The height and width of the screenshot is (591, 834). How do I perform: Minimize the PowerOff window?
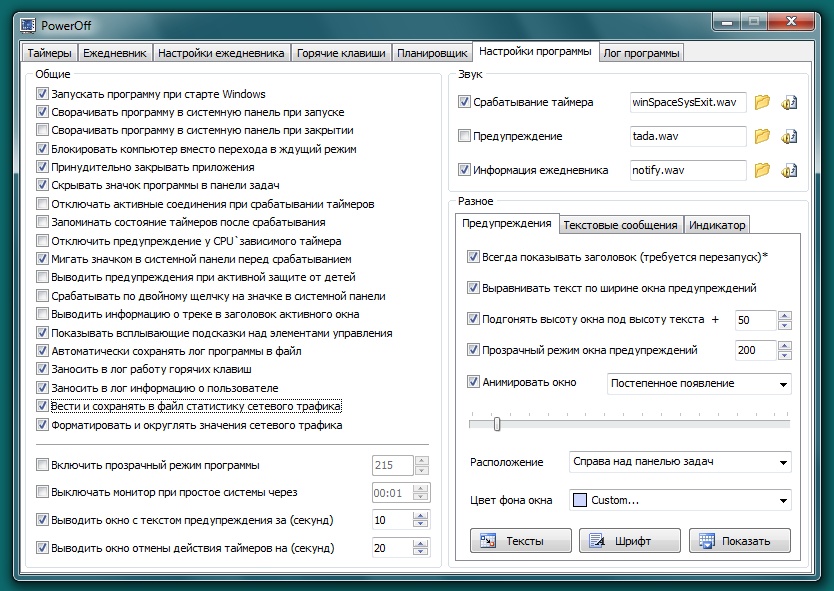727,22
